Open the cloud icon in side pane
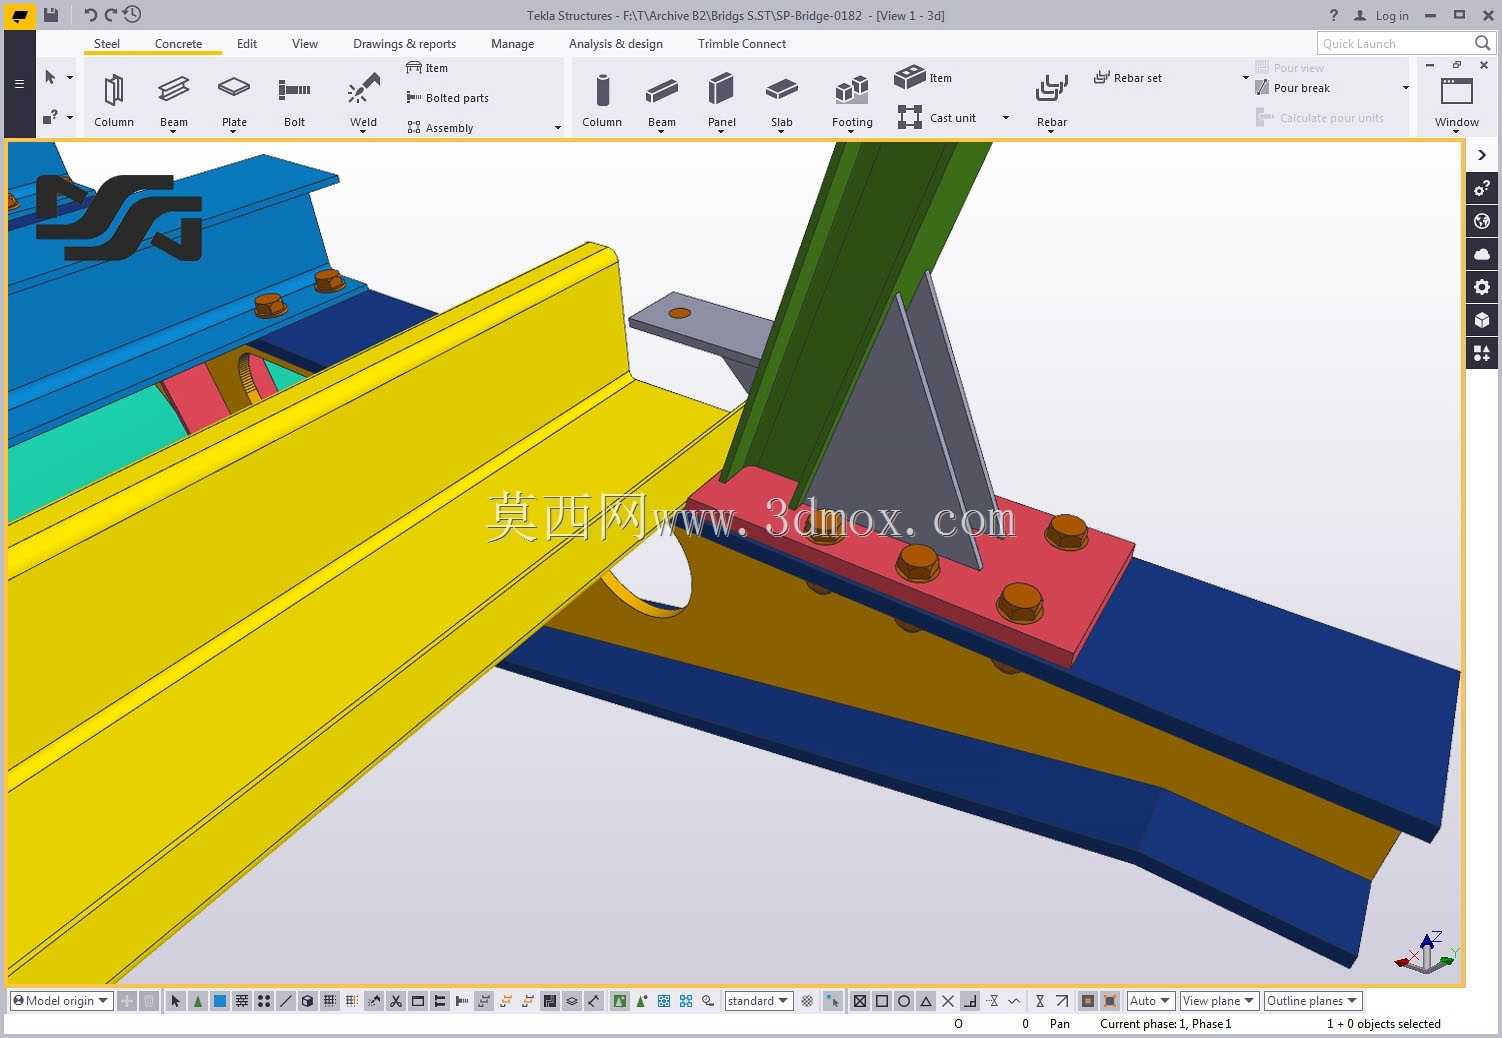The image size is (1502, 1038). pos(1482,254)
